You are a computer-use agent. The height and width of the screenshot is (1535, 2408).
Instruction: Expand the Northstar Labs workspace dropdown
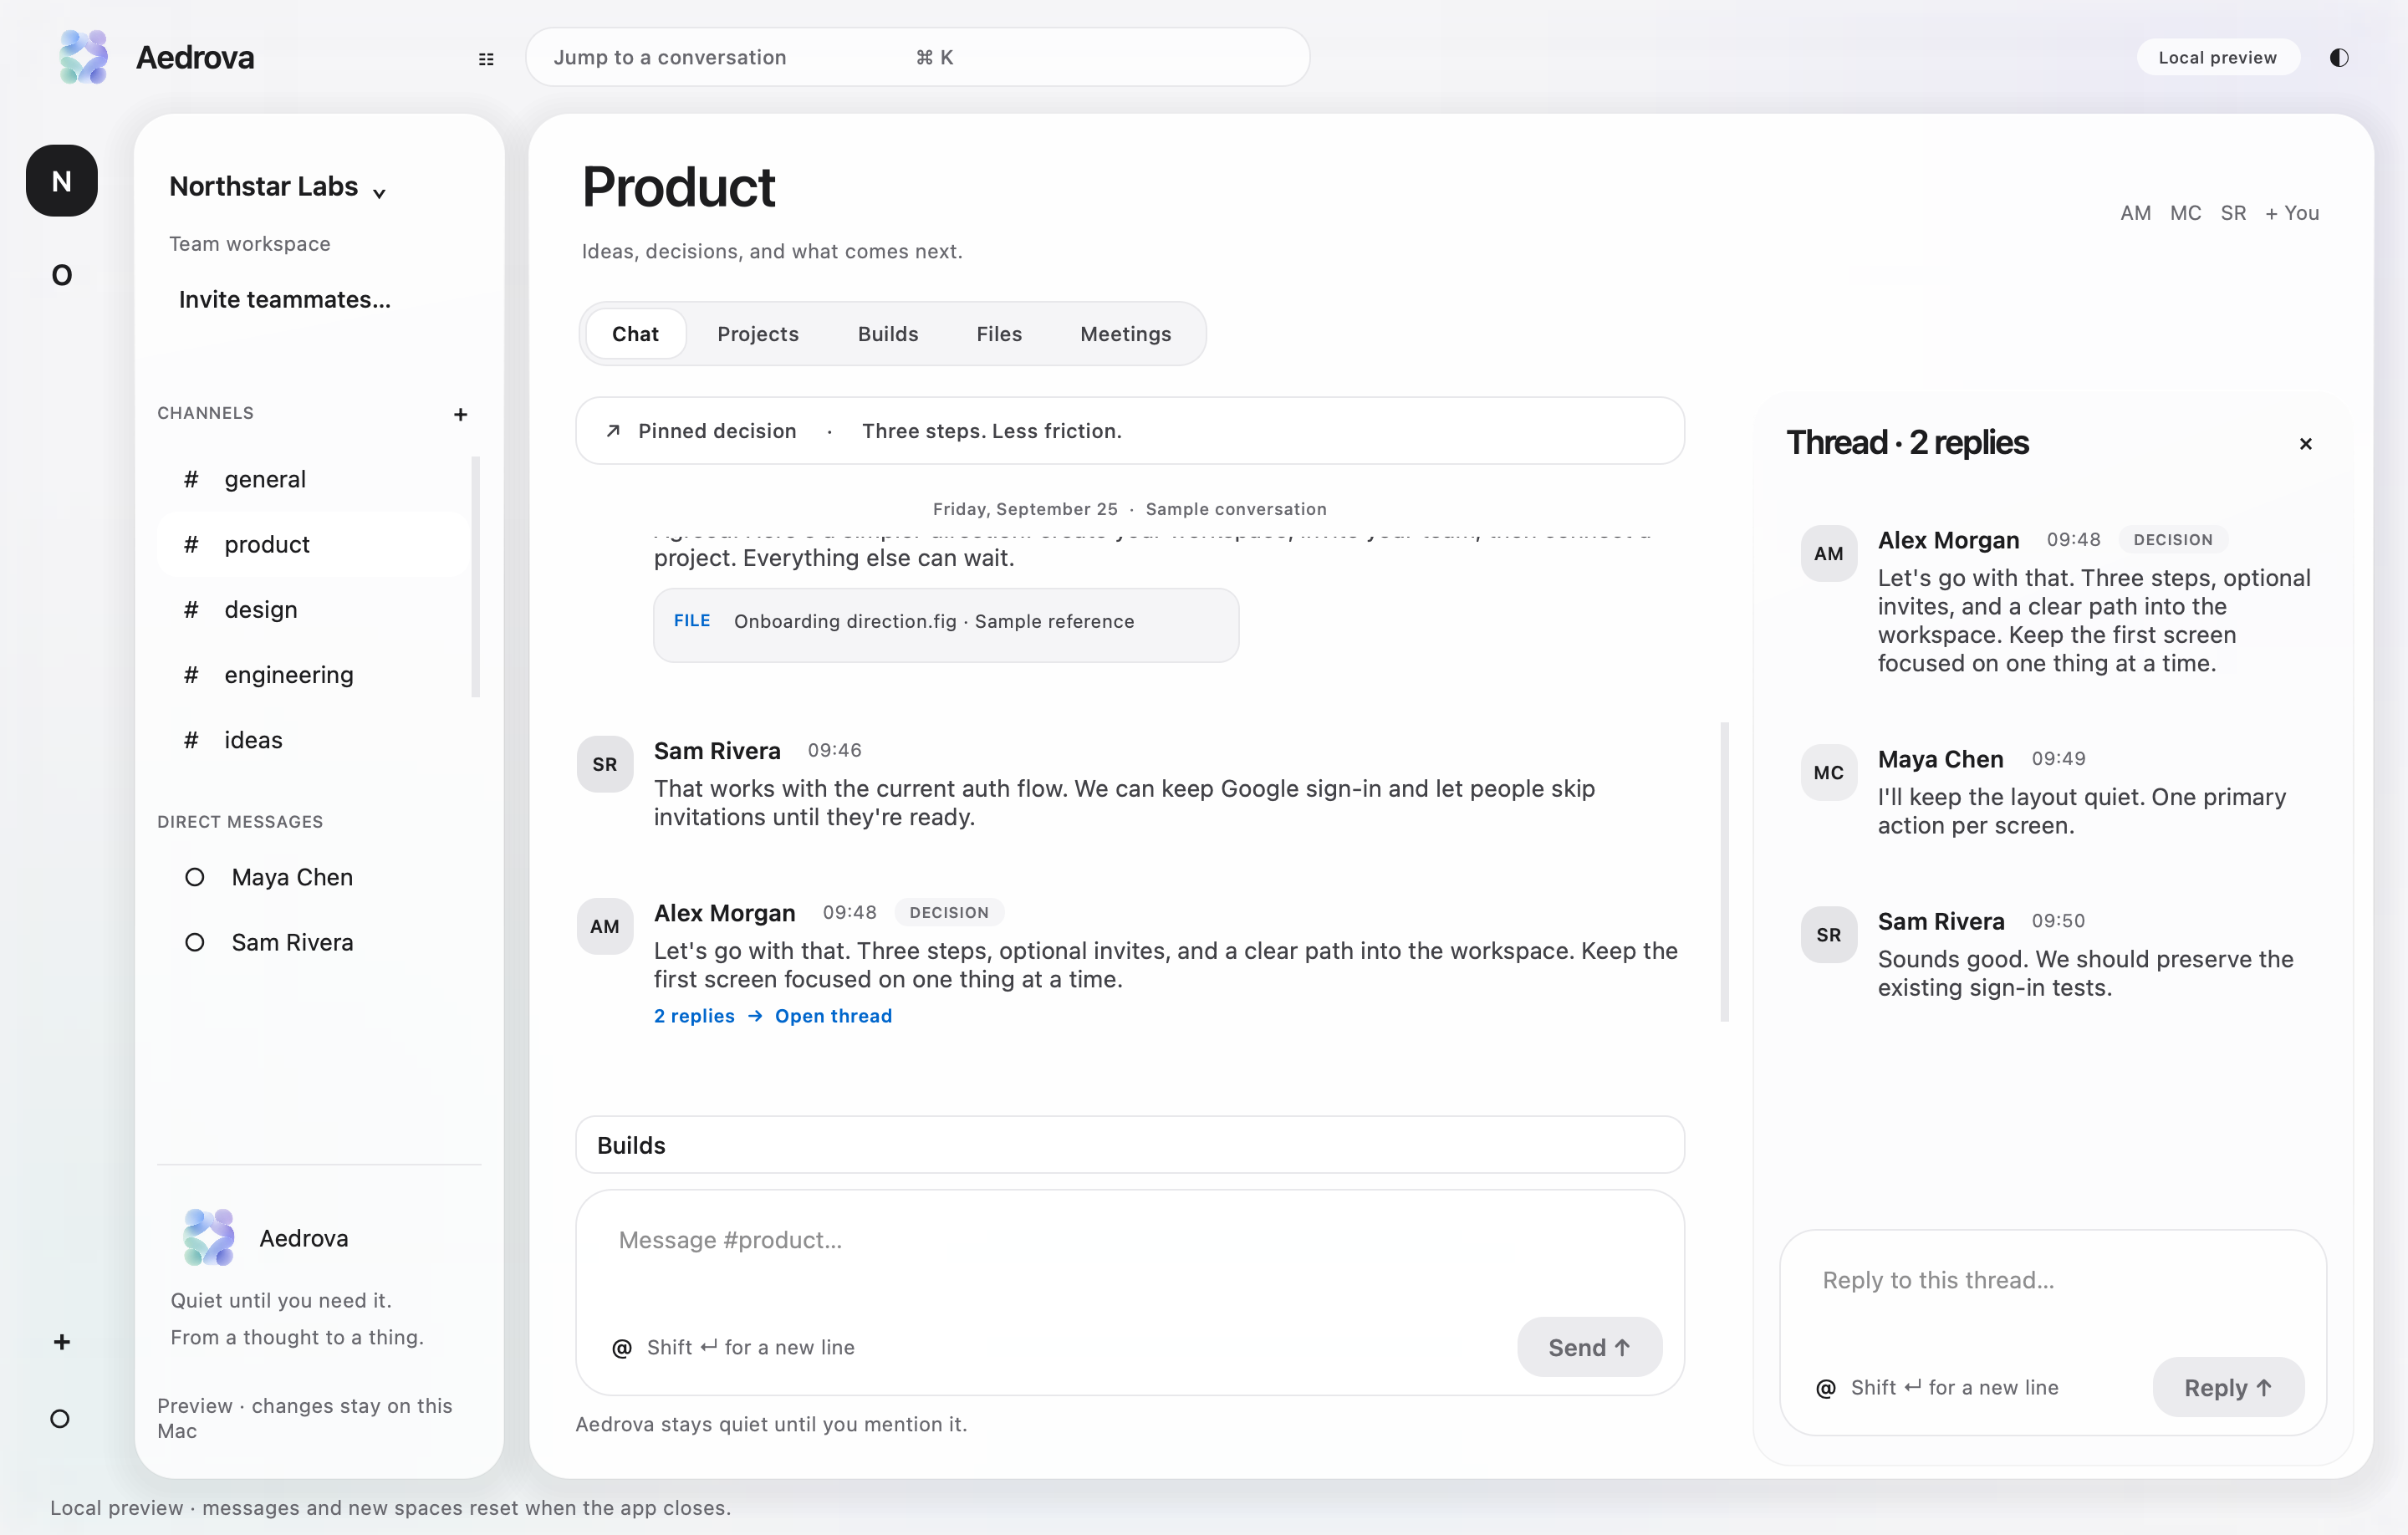click(x=380, y=193)
